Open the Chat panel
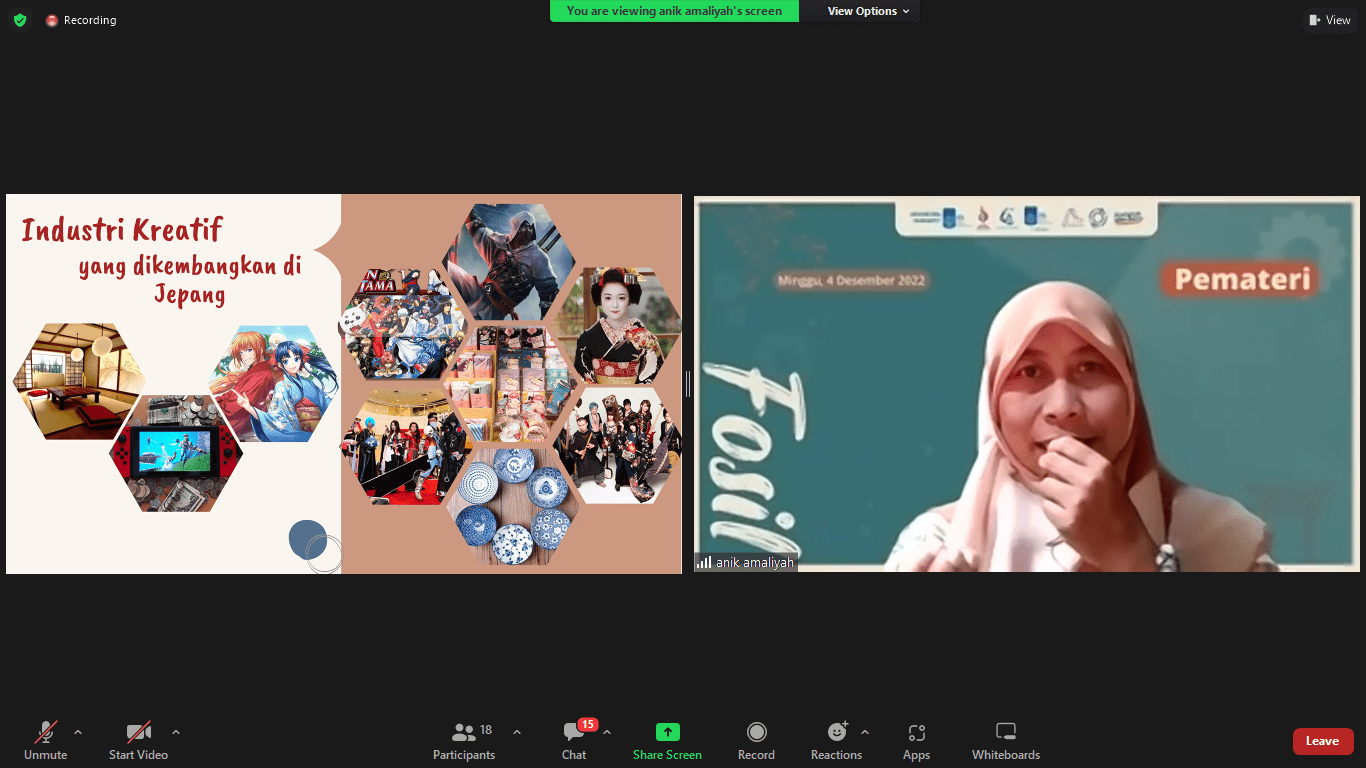 pyautogui.click(x=574, y=741)
